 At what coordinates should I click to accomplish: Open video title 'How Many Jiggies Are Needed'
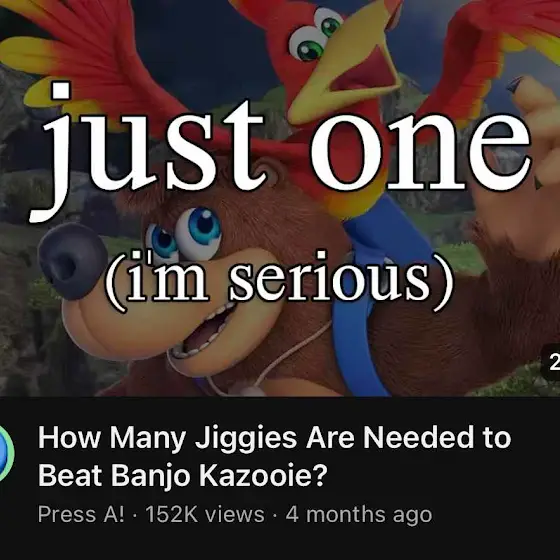274,456
